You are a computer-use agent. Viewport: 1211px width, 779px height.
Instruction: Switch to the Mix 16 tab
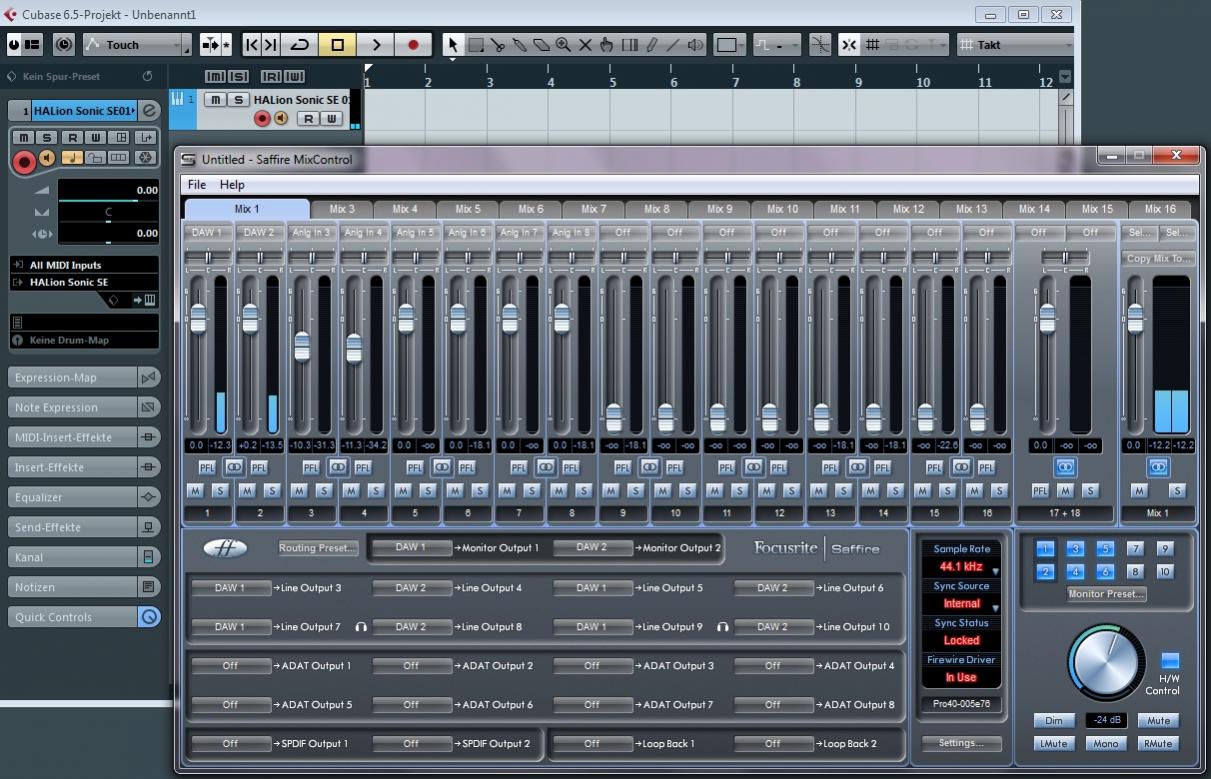coord(1160,209)
